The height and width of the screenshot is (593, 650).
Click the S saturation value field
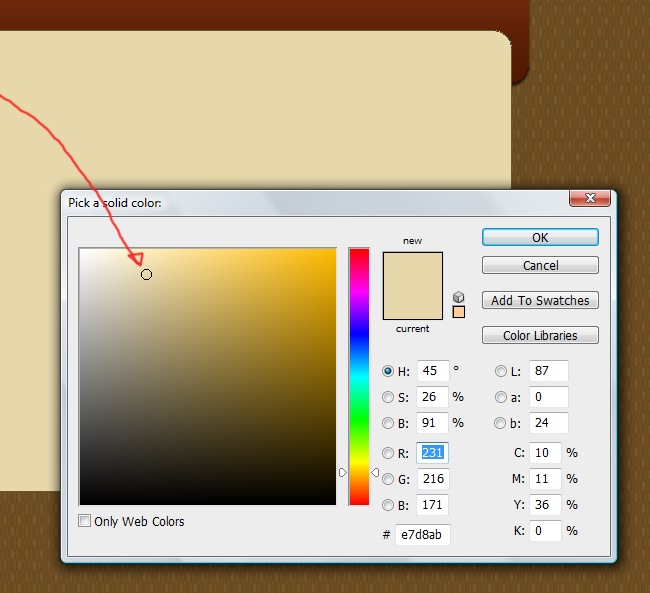pos(432,397)
